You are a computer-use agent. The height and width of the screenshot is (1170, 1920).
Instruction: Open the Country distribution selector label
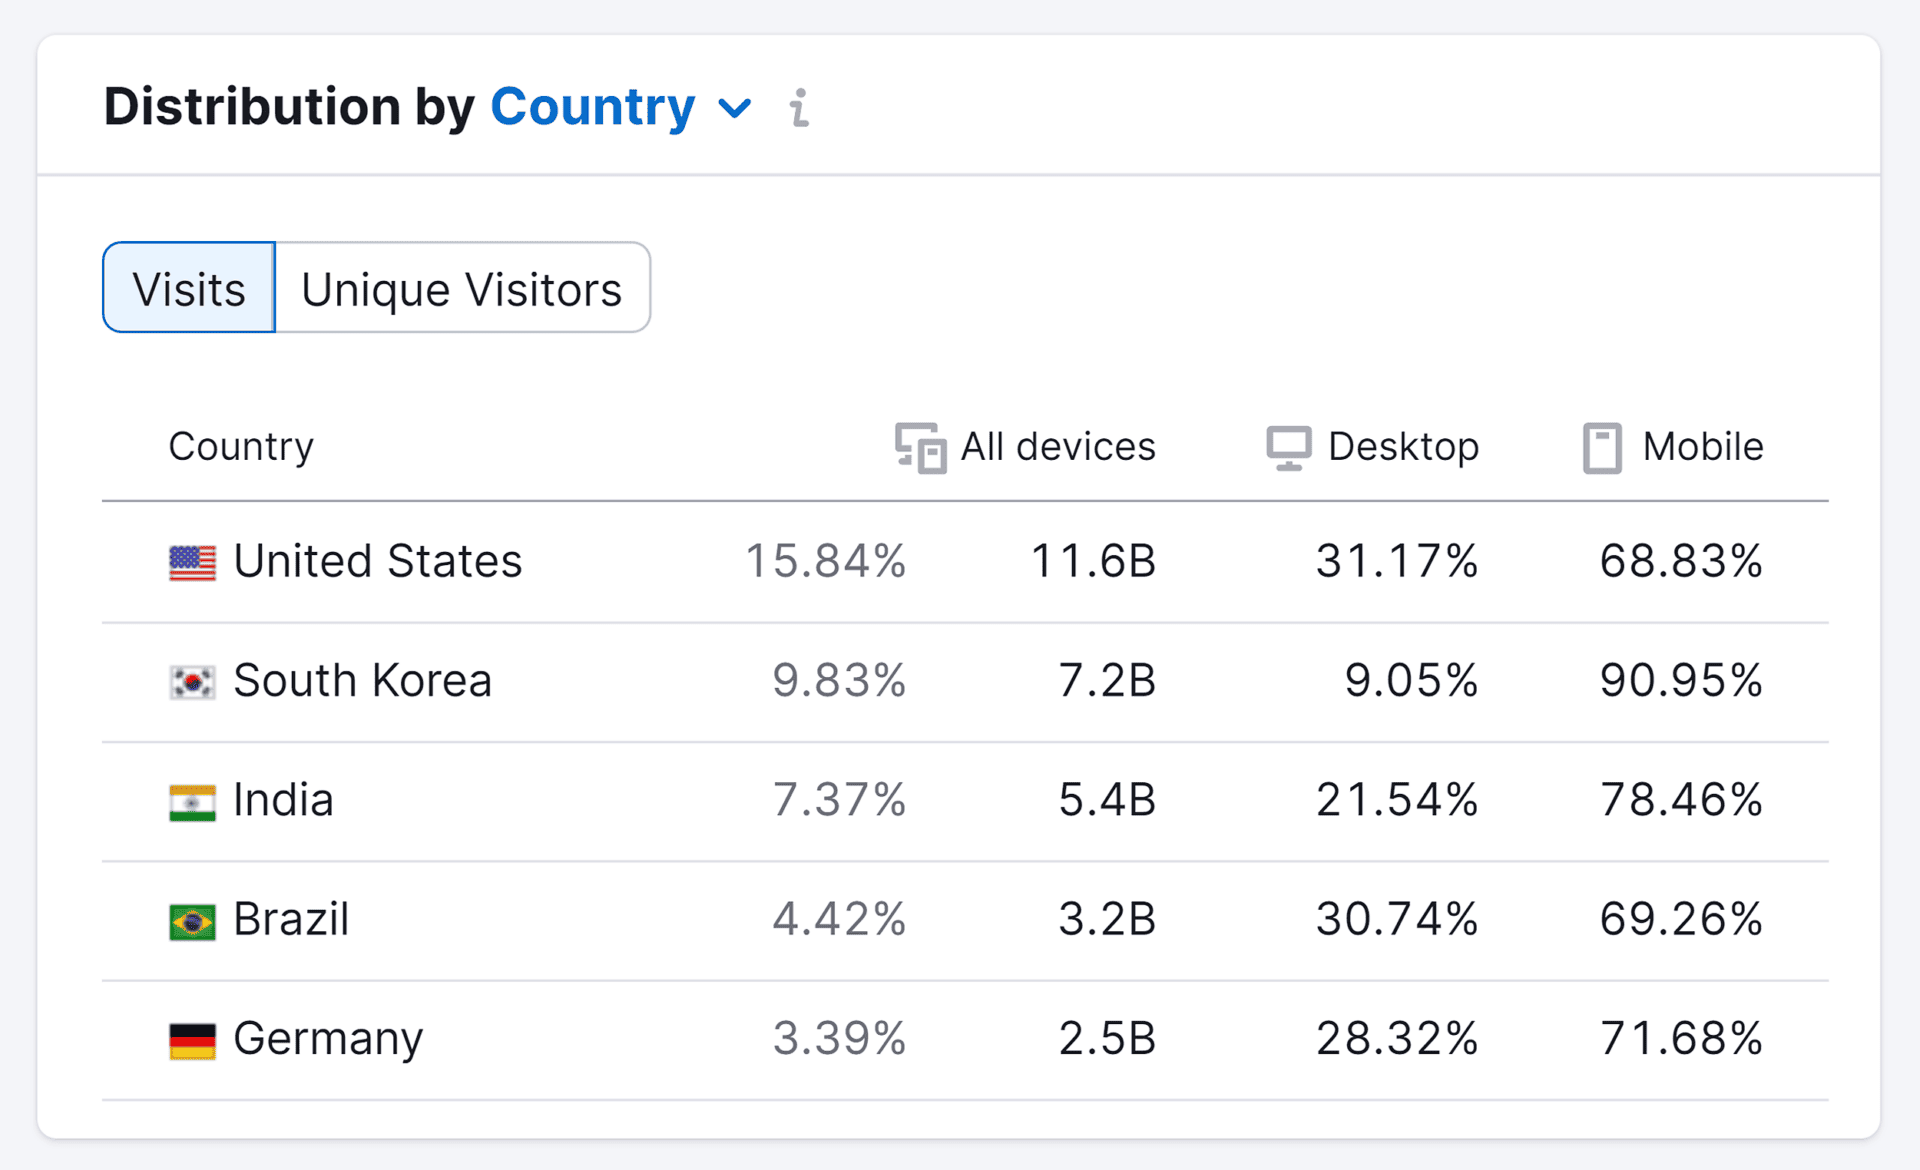592,107
